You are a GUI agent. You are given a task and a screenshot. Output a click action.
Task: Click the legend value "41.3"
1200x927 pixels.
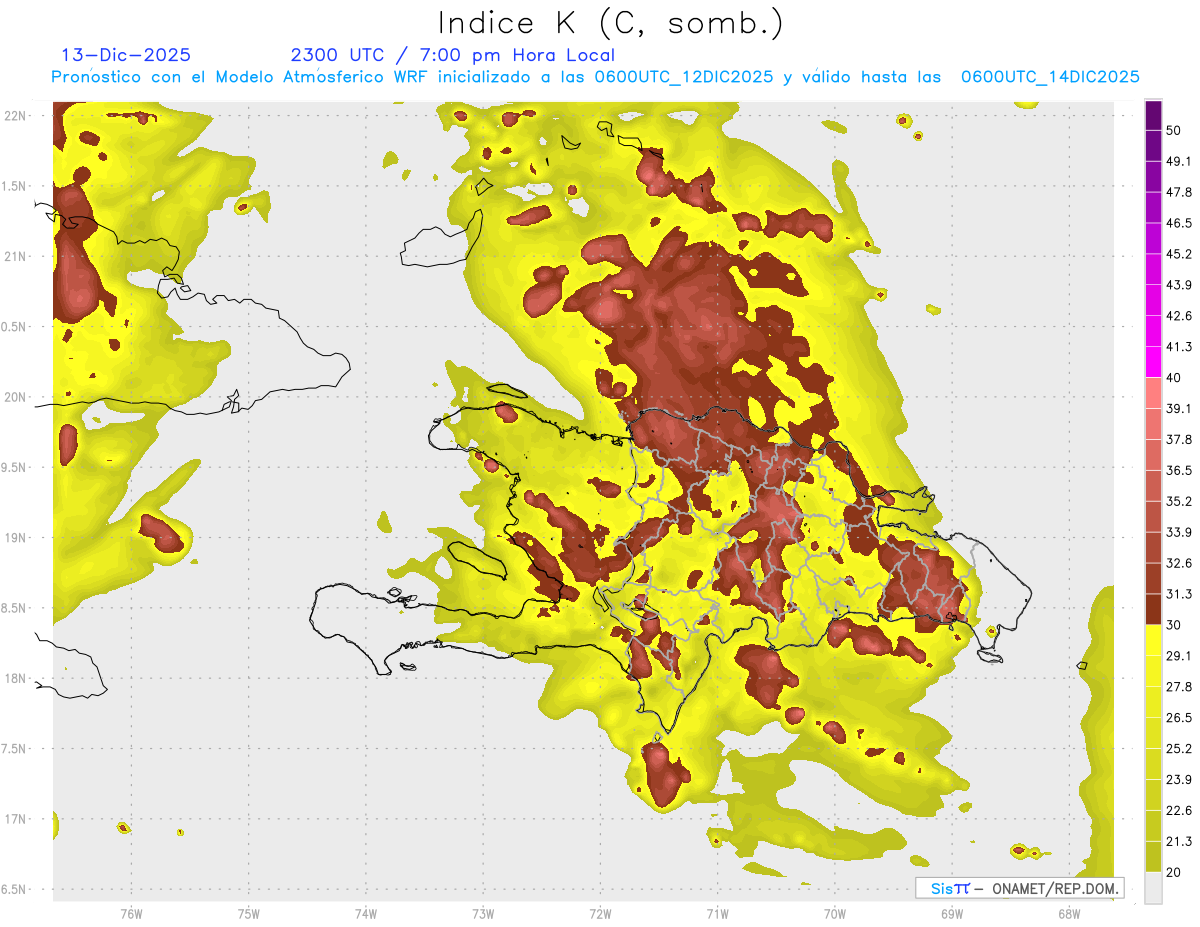pyautogui.click(x=1179, y=347)
